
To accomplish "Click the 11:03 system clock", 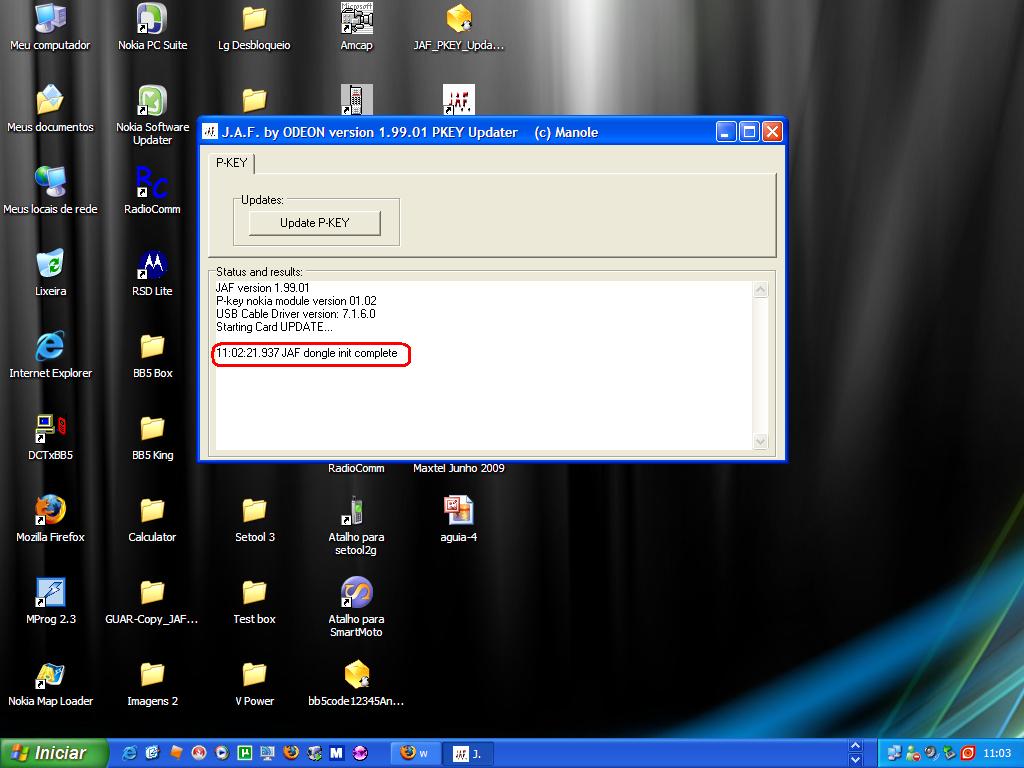I will (x=997, y=753).
